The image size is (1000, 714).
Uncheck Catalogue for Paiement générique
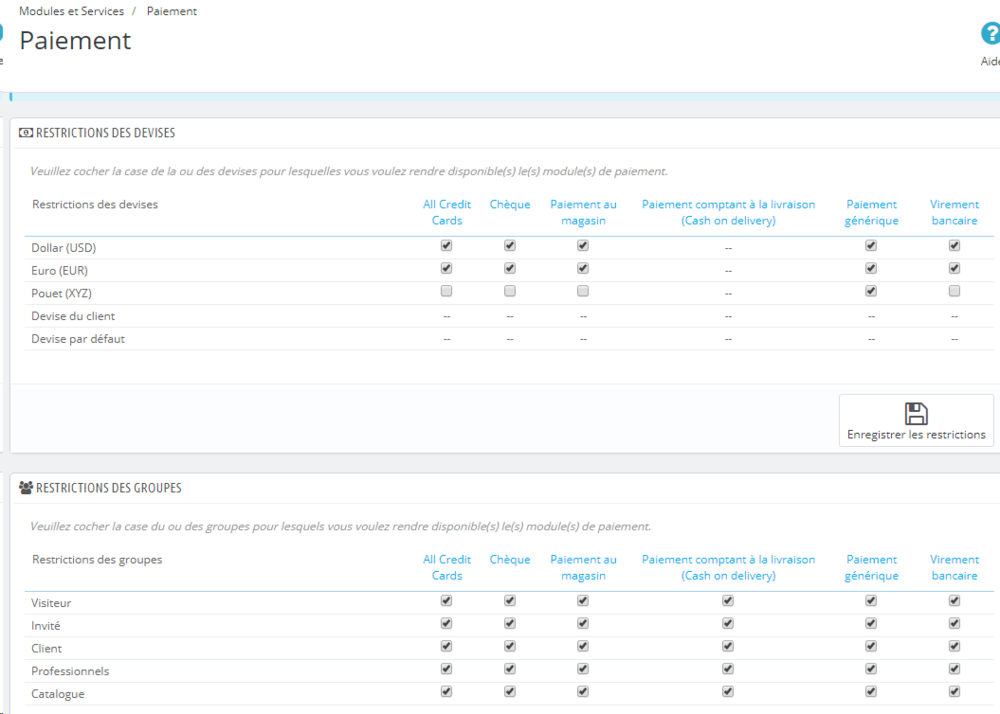(871, 692)
